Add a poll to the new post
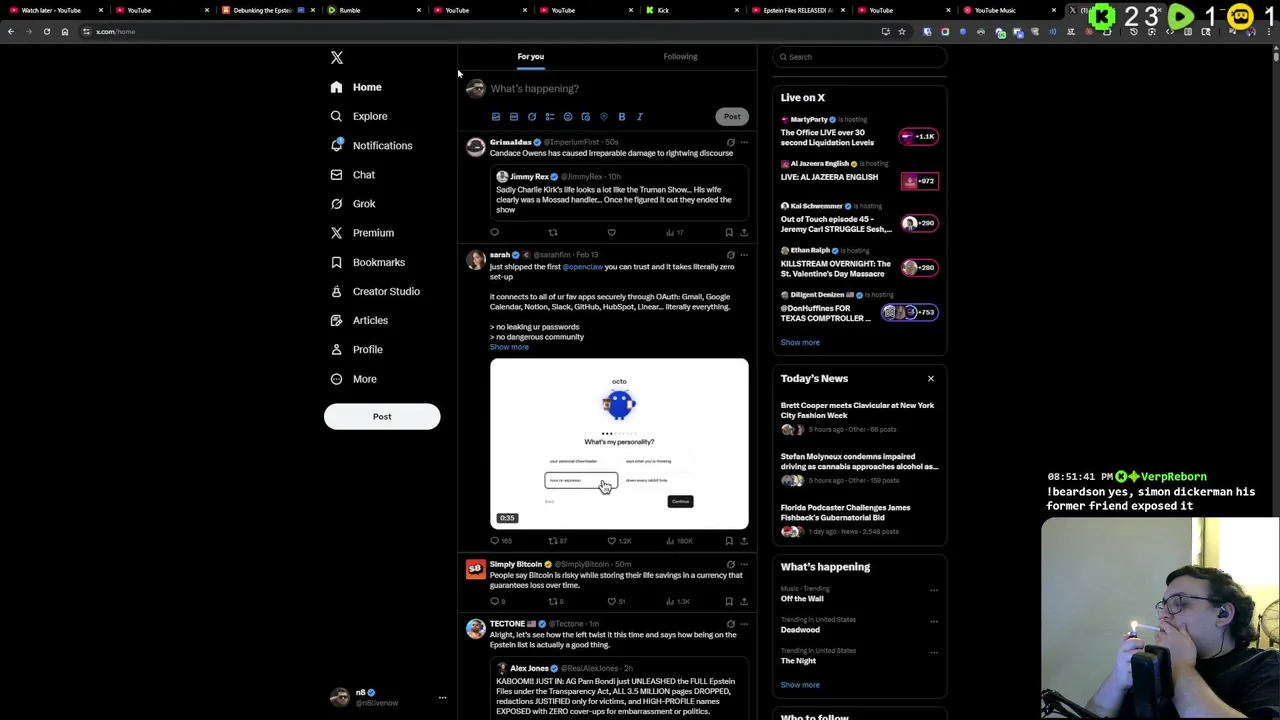 click(x=550, y=117)
